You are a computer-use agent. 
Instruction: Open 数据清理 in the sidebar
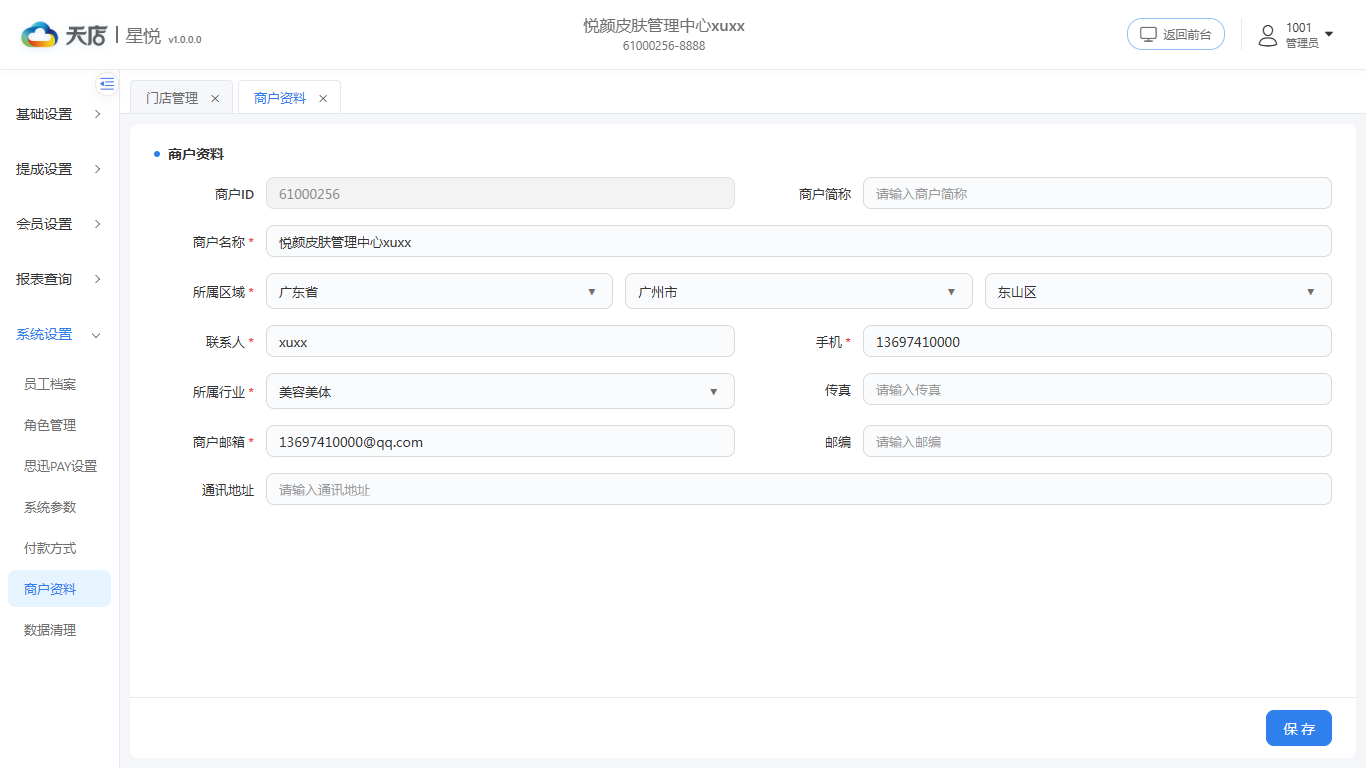pyautogui.click(x=59, y=630)
